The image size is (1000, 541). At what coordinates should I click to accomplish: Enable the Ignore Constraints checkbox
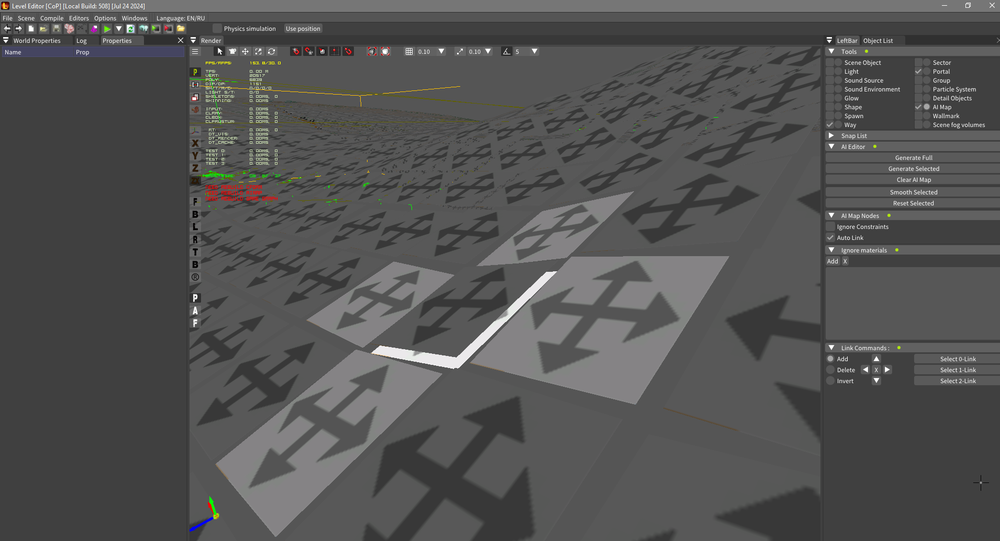coord(830,227)
